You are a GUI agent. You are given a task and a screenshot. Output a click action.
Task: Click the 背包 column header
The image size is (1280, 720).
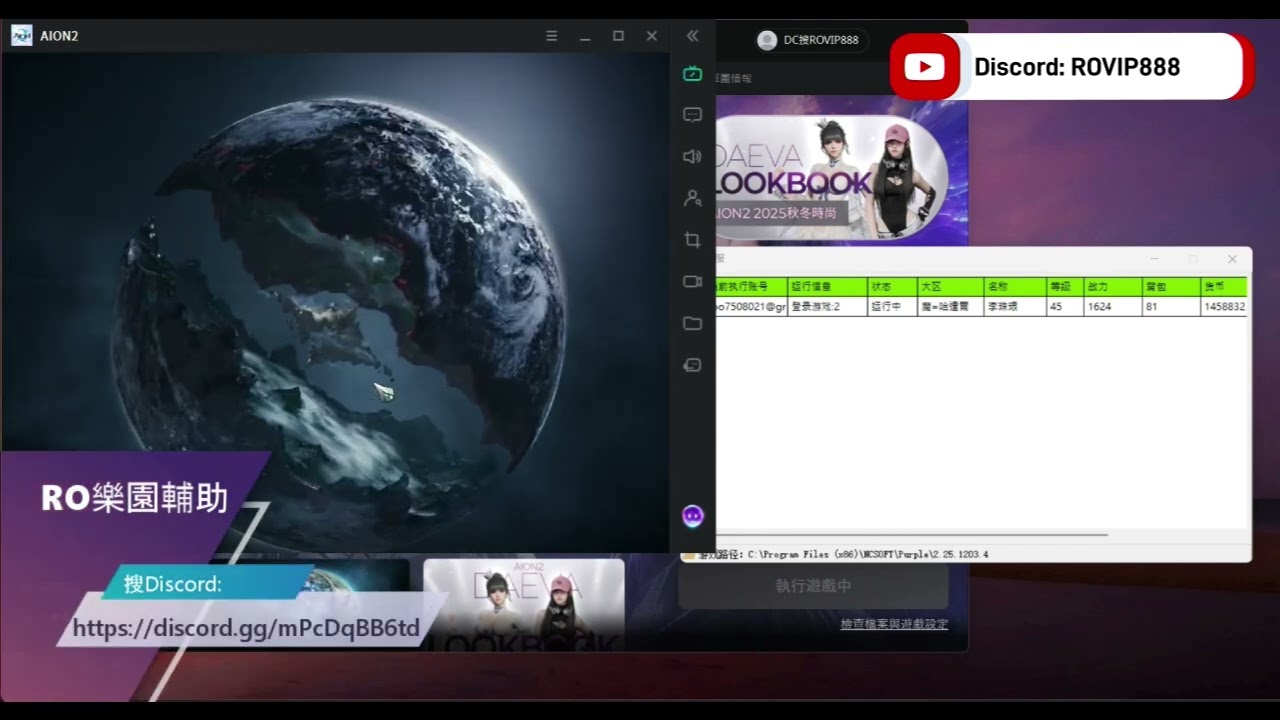pyautogui.click(x=1171, y=287)
